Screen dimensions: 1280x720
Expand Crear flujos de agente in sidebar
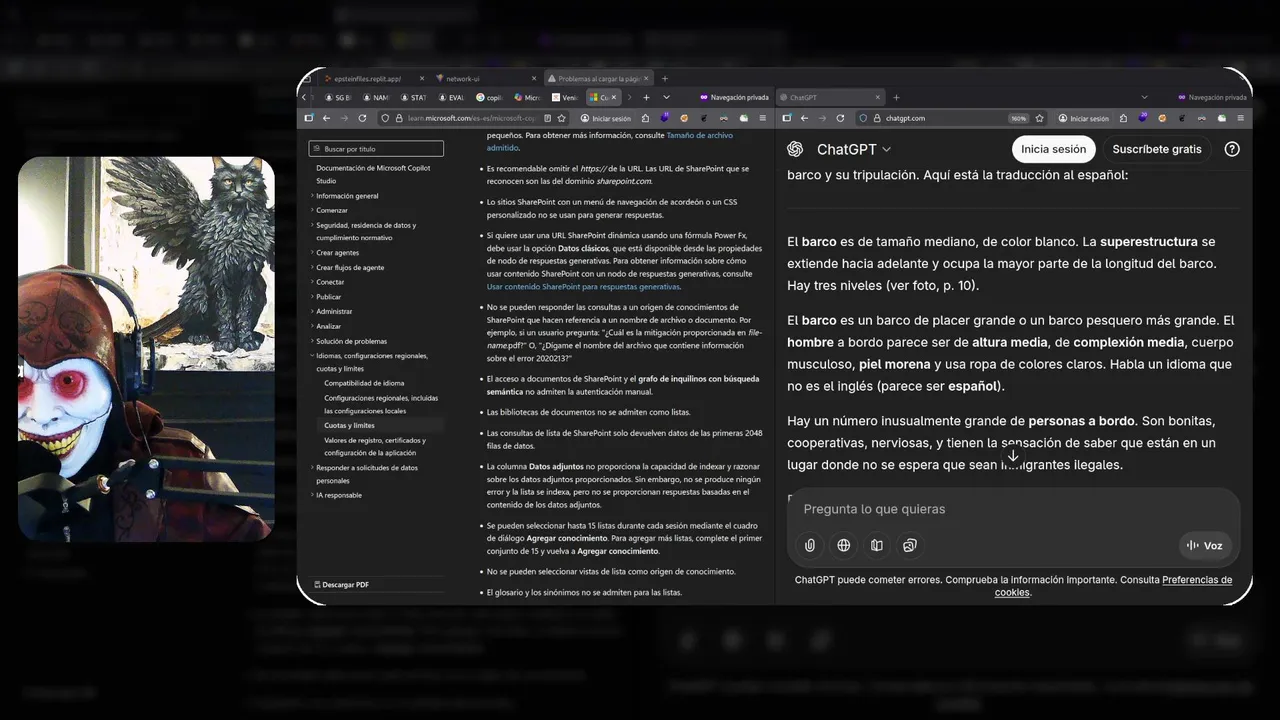(x=350, y=268)
